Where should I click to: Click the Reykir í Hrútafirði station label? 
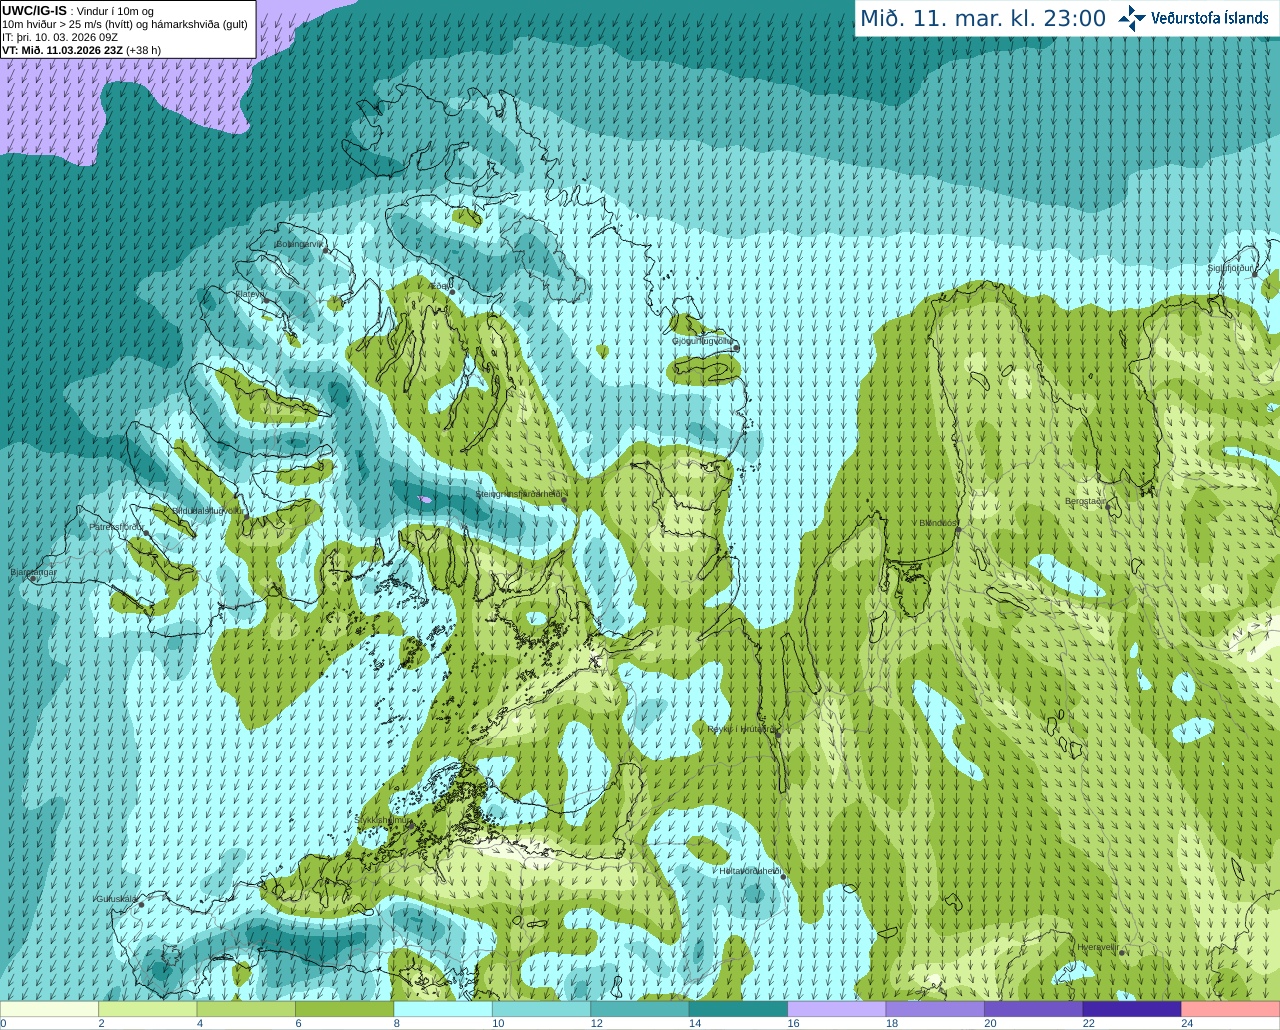pos(740,729)
